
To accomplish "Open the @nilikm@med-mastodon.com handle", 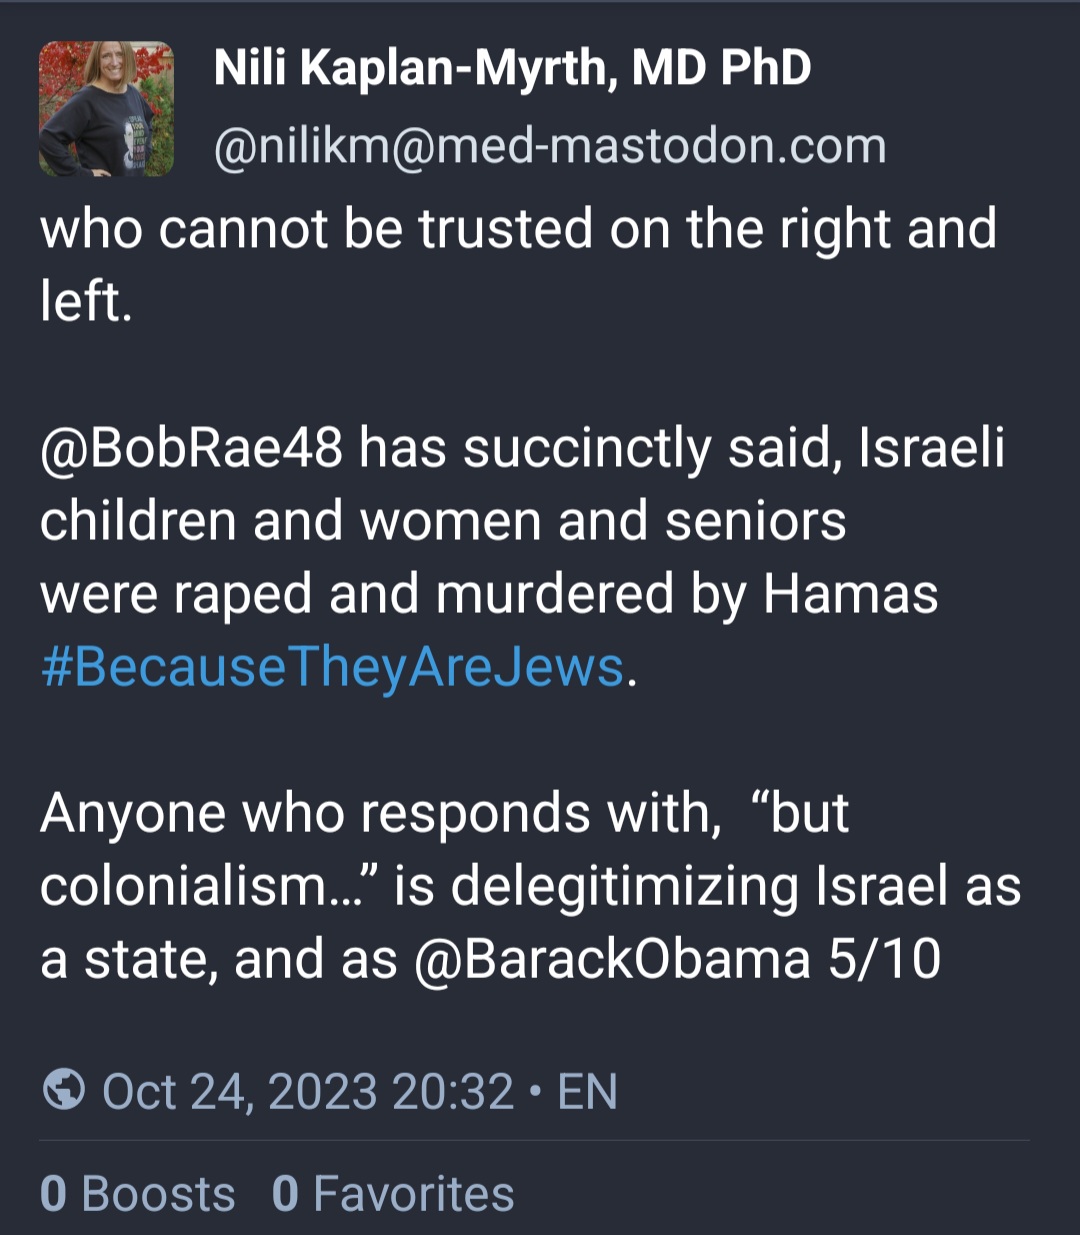I will tap(550, 146).
